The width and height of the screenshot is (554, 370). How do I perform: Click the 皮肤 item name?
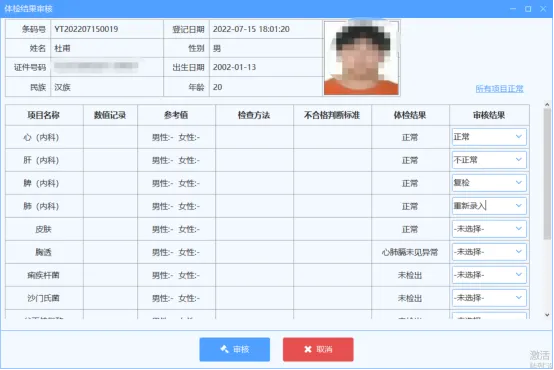43,229
